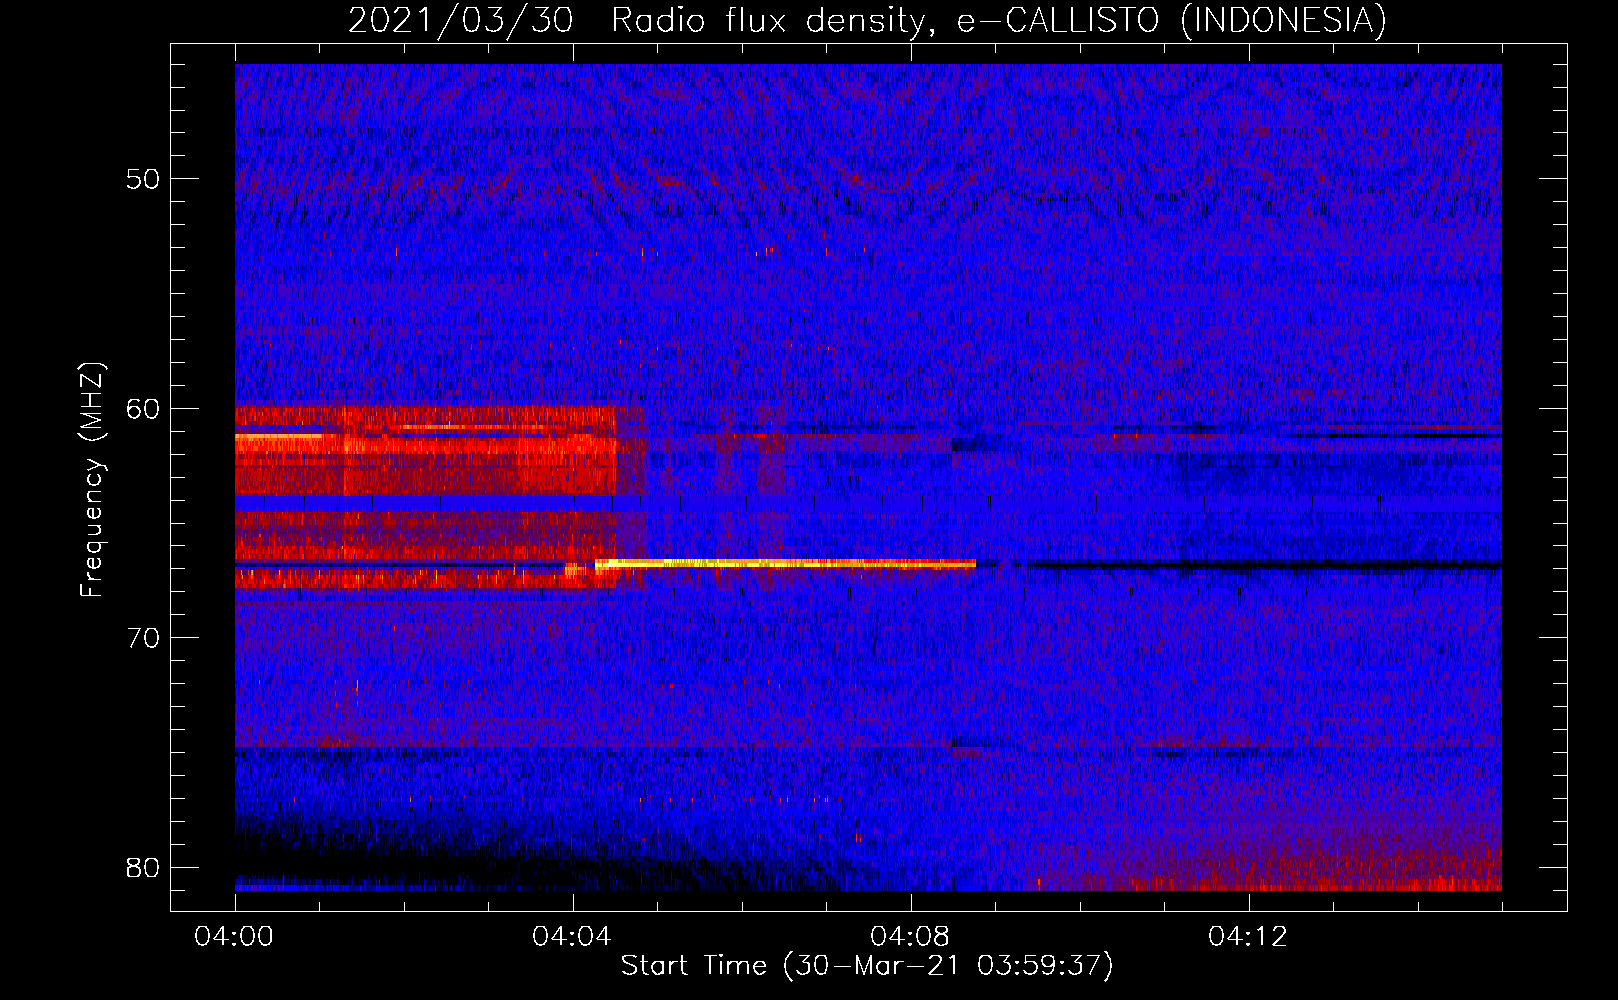Screen dimensions: 1618x1000
Task: Select the 70 MHz frequency tick label
Action: pyautogui.click(x=143, y=638)
